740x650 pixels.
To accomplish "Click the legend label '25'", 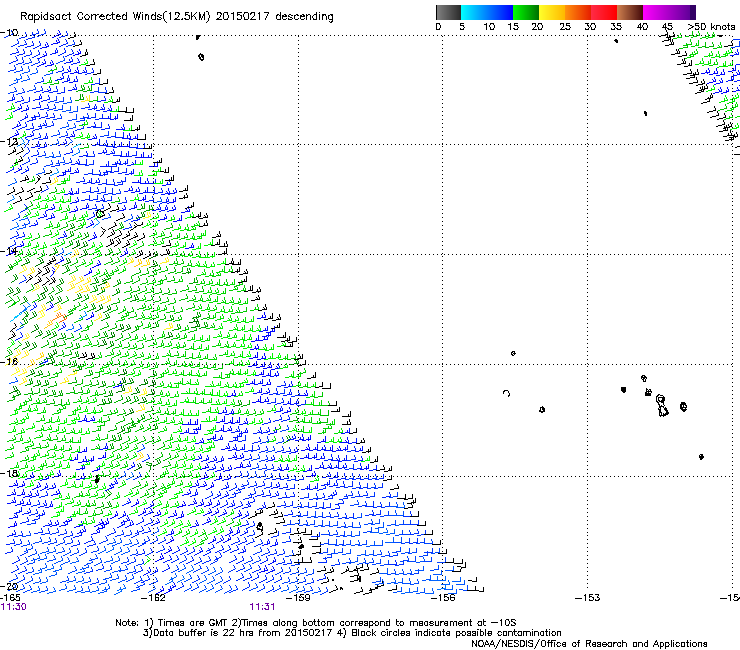I will [565, 27].
